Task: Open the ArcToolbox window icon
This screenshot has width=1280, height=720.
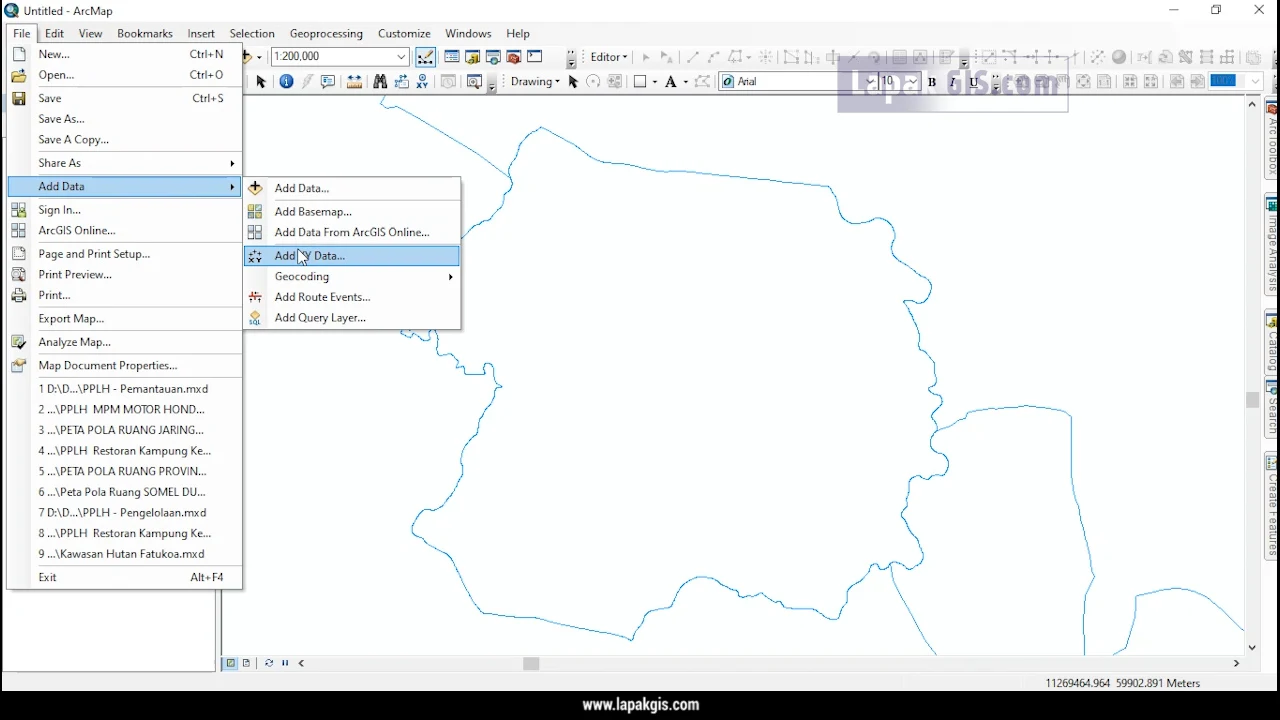Action: (514, 57)
